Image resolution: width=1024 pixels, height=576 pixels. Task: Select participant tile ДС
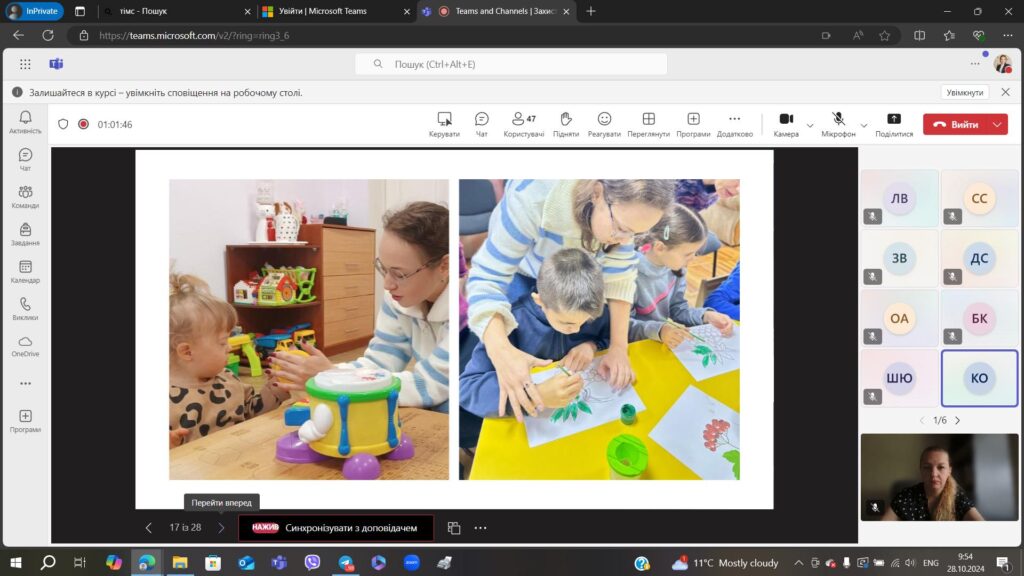[979, 258]
